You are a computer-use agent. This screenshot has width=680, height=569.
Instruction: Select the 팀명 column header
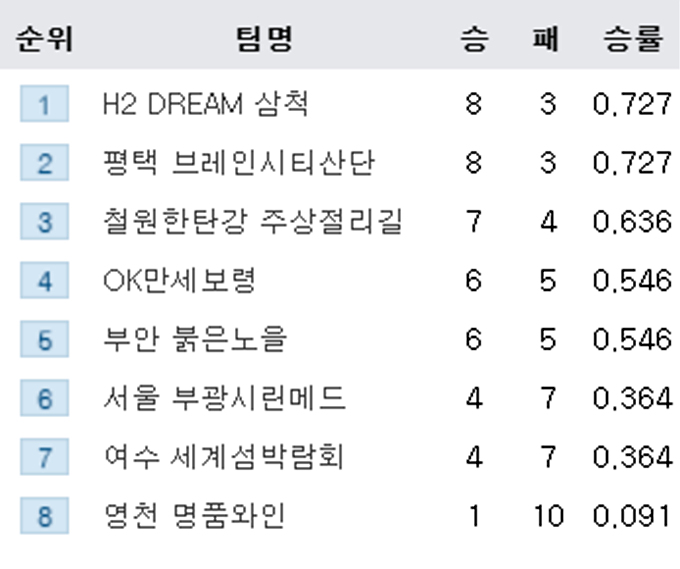[x=265, y=39]
